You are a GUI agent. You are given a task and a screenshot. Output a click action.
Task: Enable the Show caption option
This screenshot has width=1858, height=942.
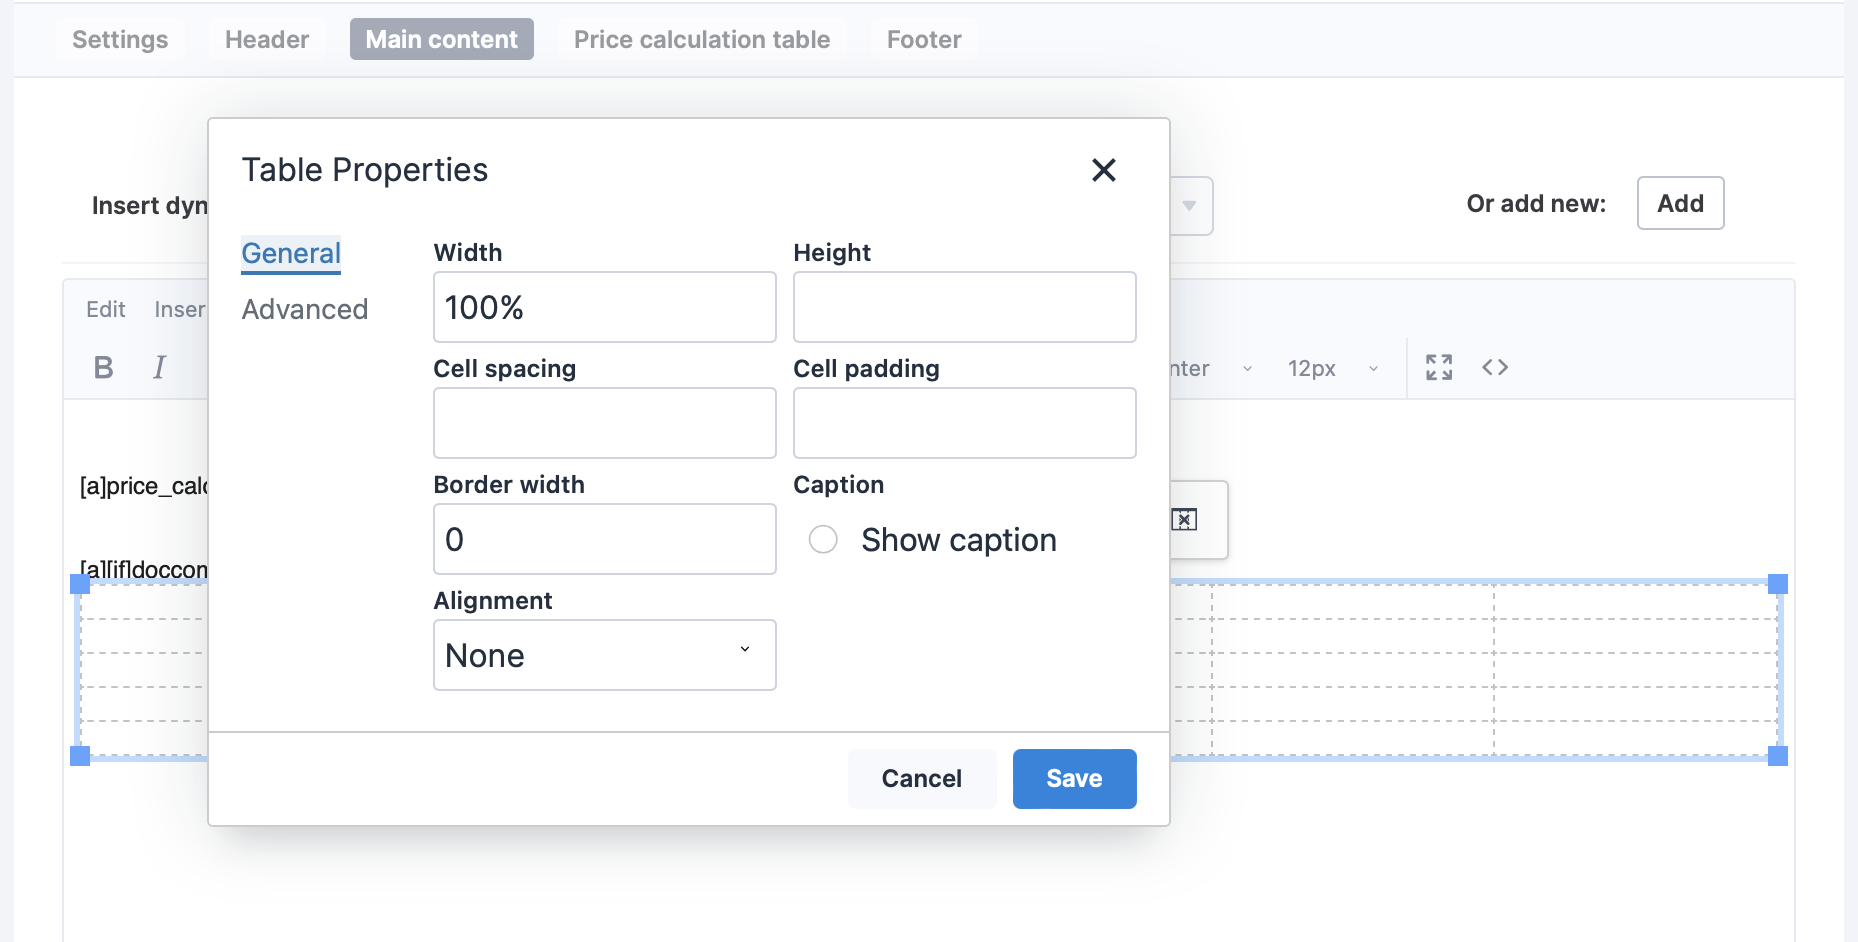click(x=823, y=540)
